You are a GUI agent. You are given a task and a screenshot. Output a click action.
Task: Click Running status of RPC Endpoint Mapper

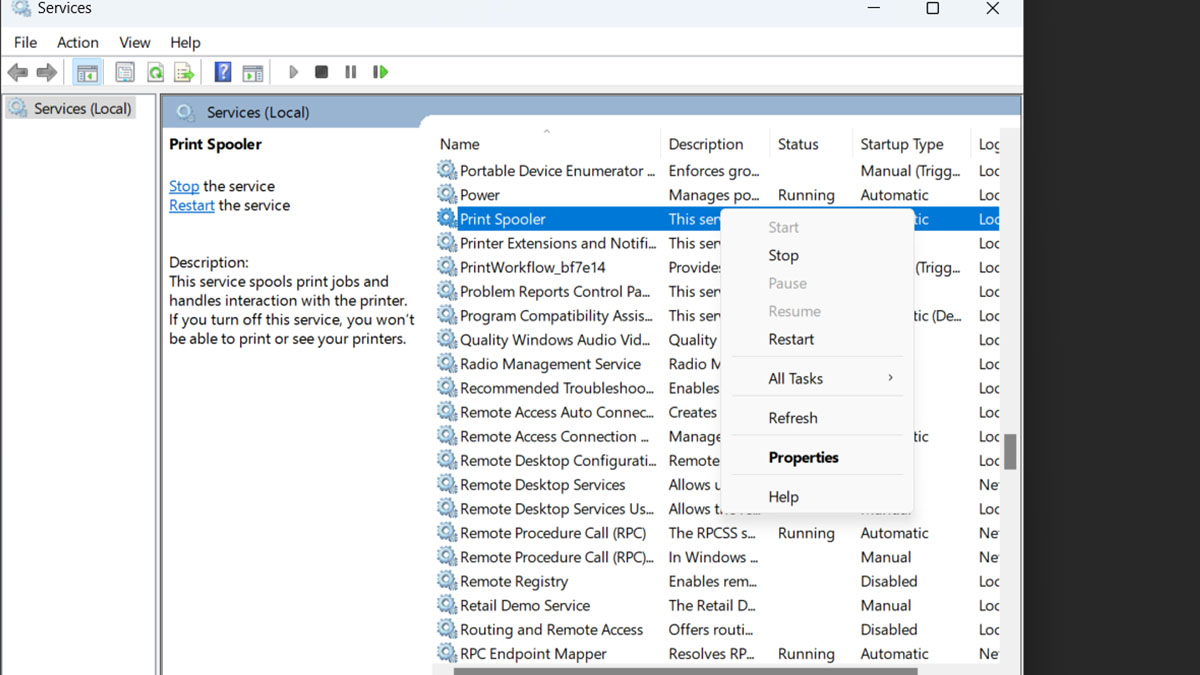click(x=806, y=654)
